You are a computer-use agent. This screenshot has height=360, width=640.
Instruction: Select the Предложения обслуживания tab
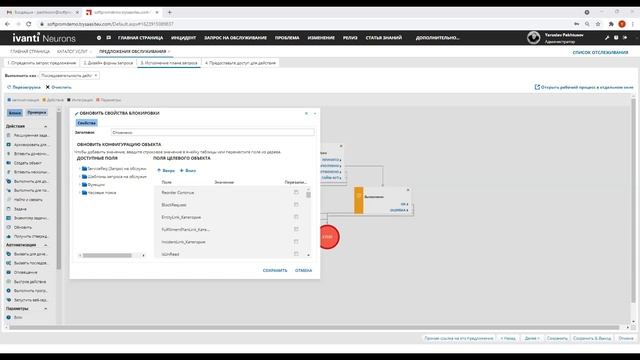[133, 51]
